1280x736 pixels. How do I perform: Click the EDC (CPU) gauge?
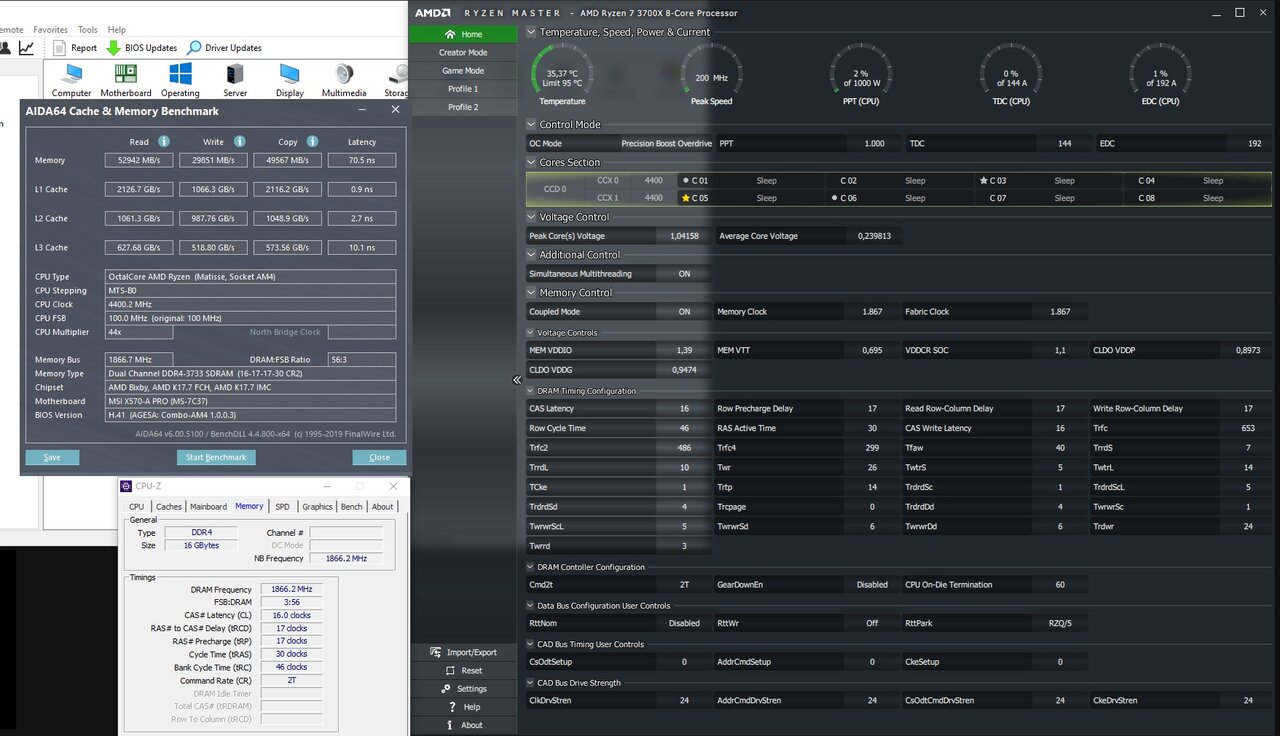pyautogui.click(x=1160, y=72)
